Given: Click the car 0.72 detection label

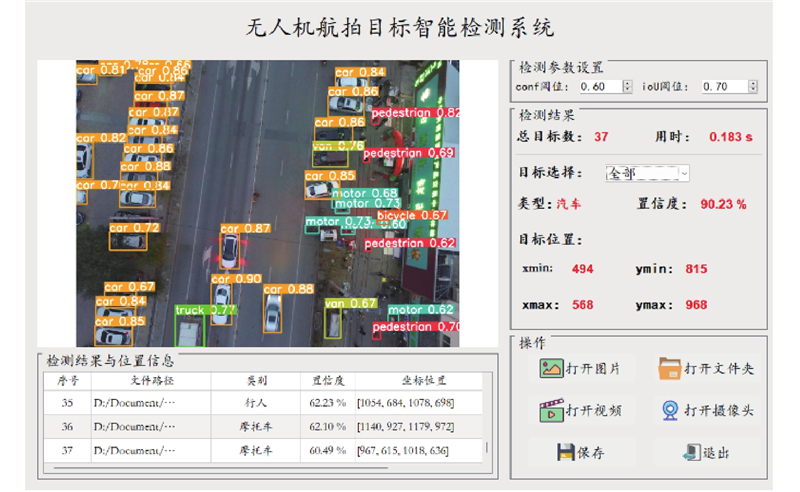Looking at the screenshot, I should tap(134, 228).
